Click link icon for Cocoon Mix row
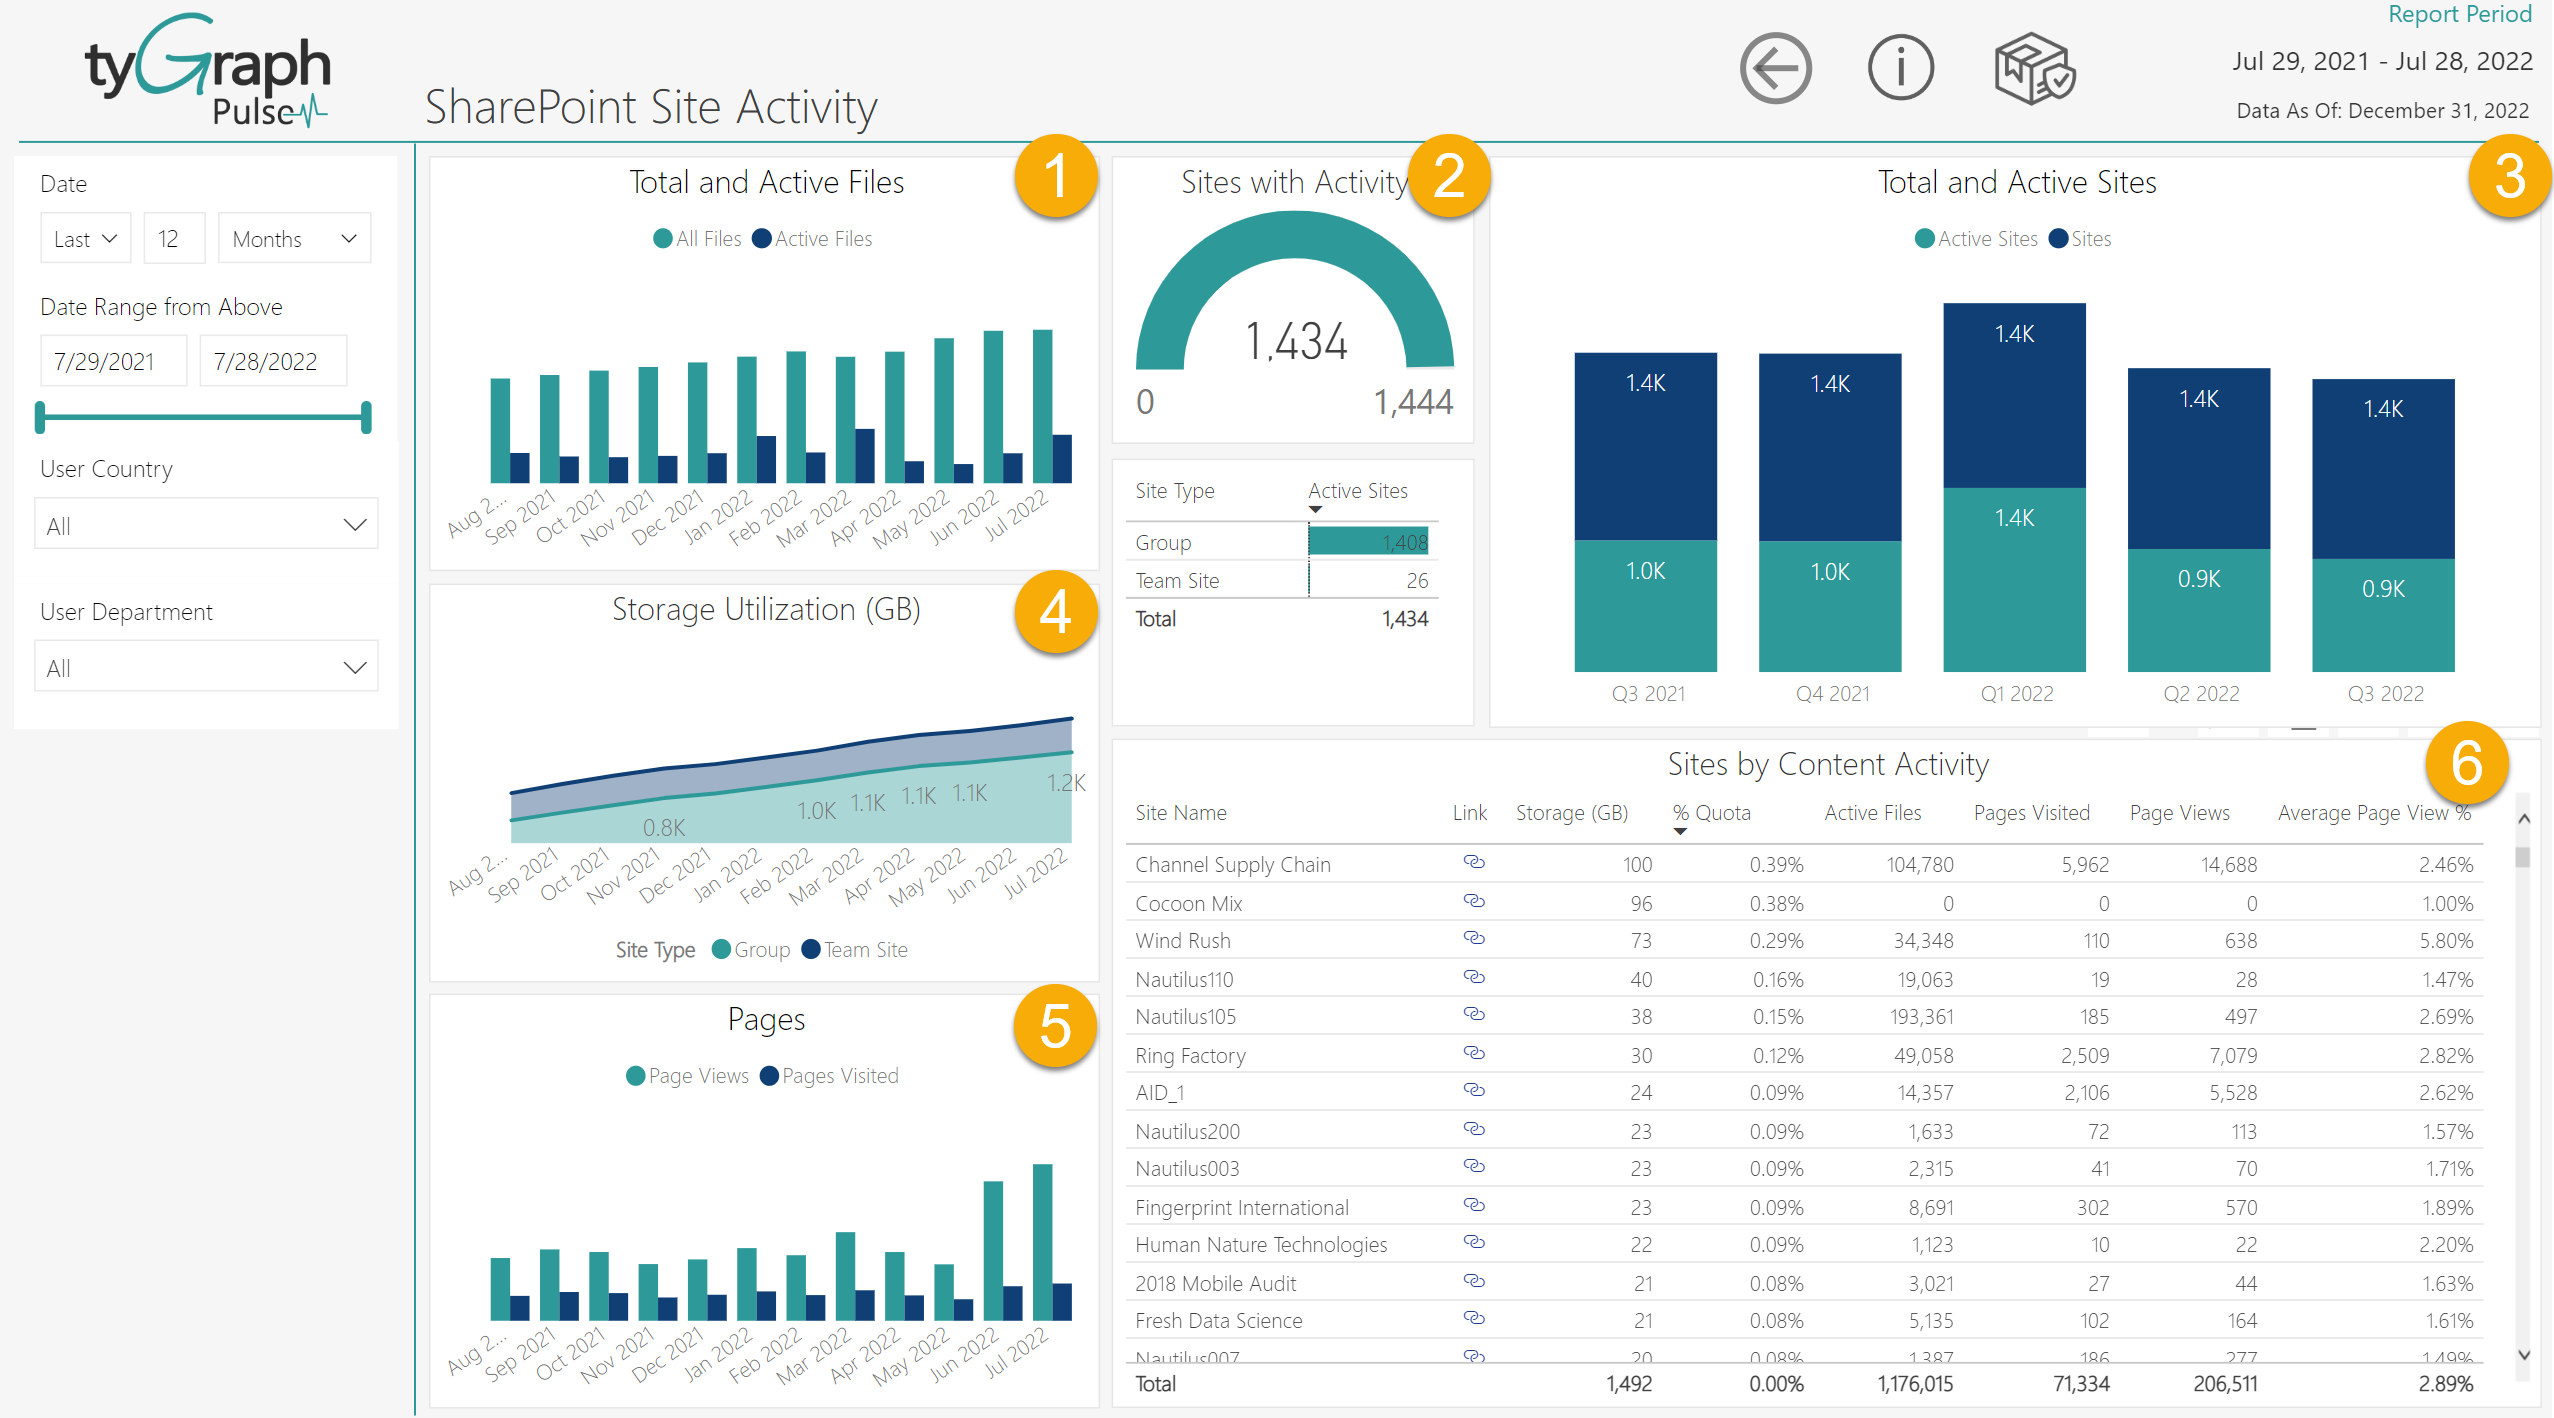Screen dimensions: 2554x1418 tap(1473, 901)
